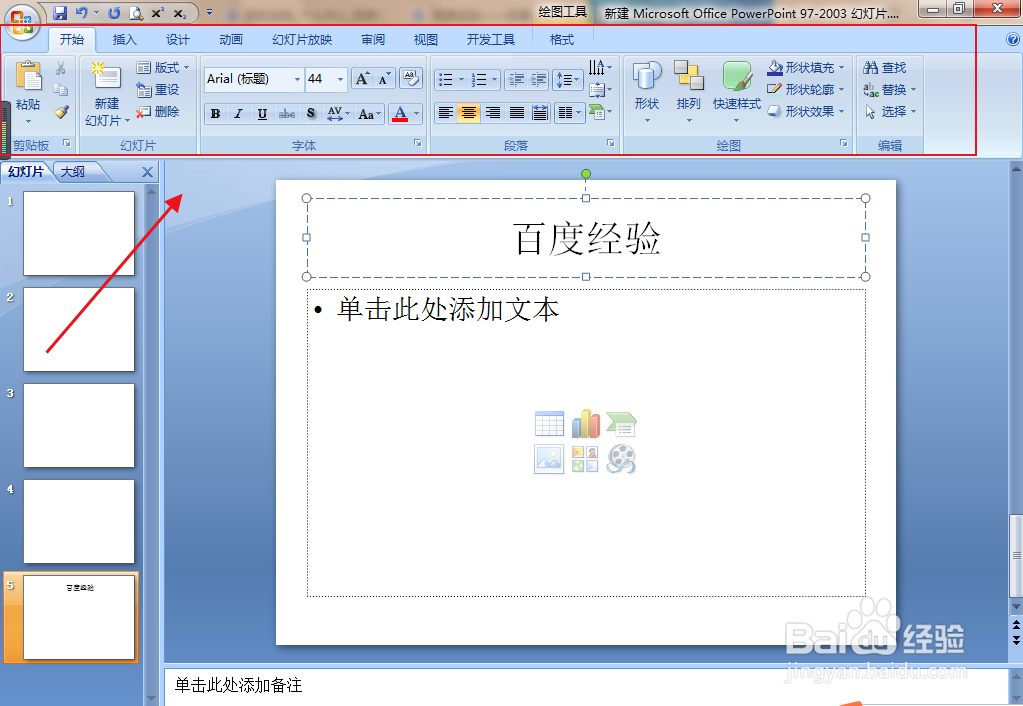Clear all formatting with eraser icon
This screenshot has height=706, width=1023.
coord(410,78)
